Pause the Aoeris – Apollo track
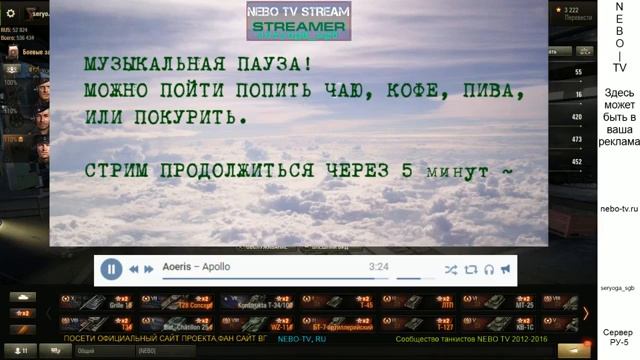This screenshot has width=640, height=360. click(x=111, y=269)
